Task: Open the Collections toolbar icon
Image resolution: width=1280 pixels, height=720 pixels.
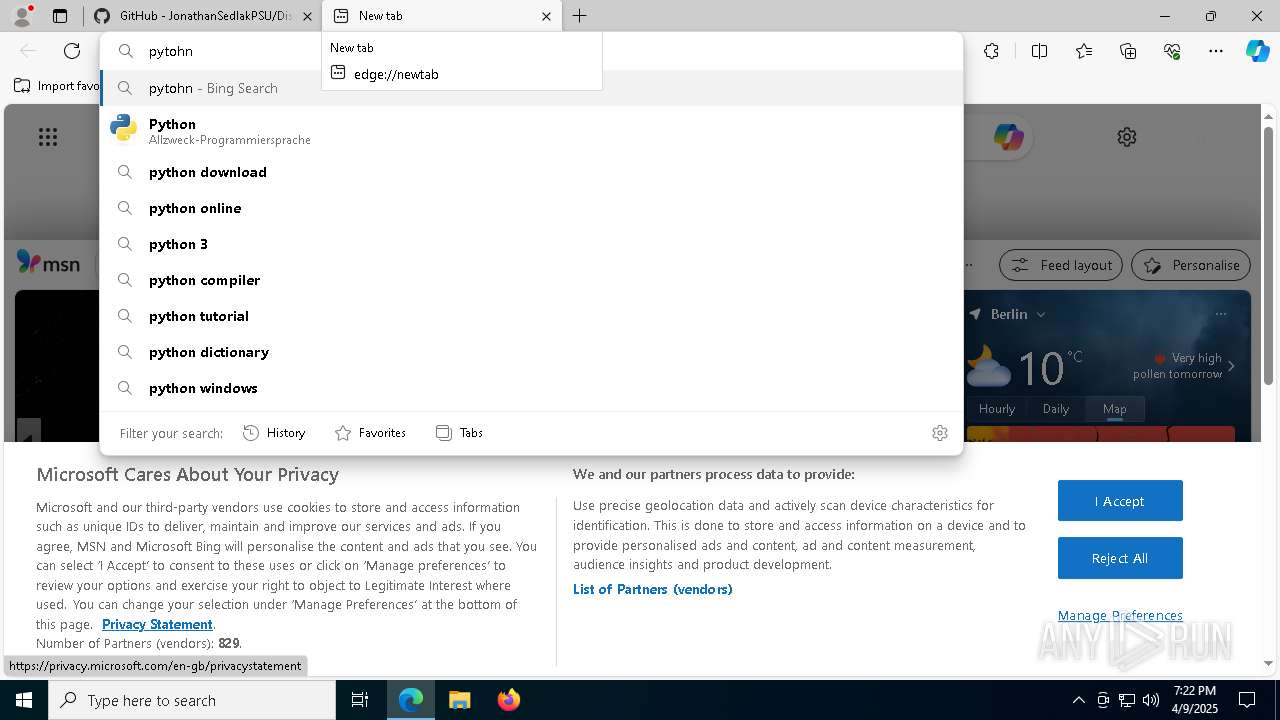Action: (1128, 51)
